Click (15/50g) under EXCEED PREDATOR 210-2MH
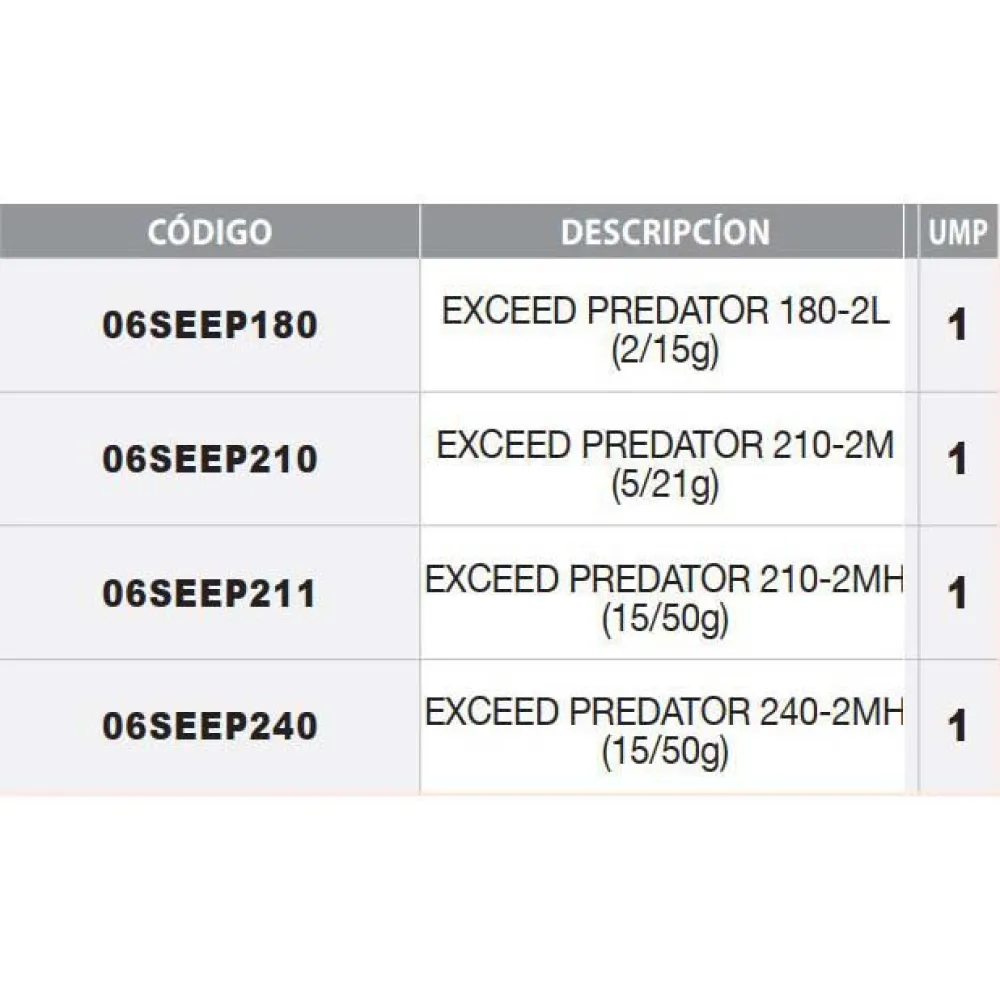 (665, 621)
